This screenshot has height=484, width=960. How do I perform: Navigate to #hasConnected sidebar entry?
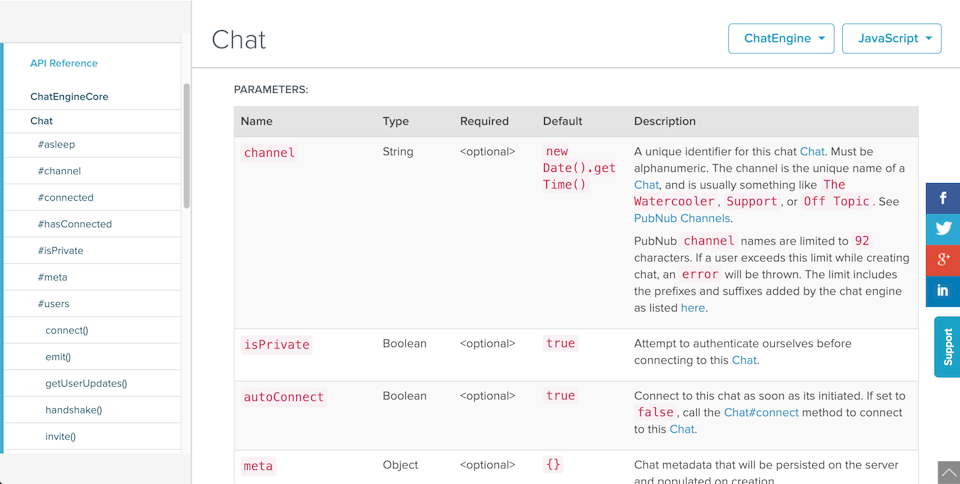coord(75,224)
